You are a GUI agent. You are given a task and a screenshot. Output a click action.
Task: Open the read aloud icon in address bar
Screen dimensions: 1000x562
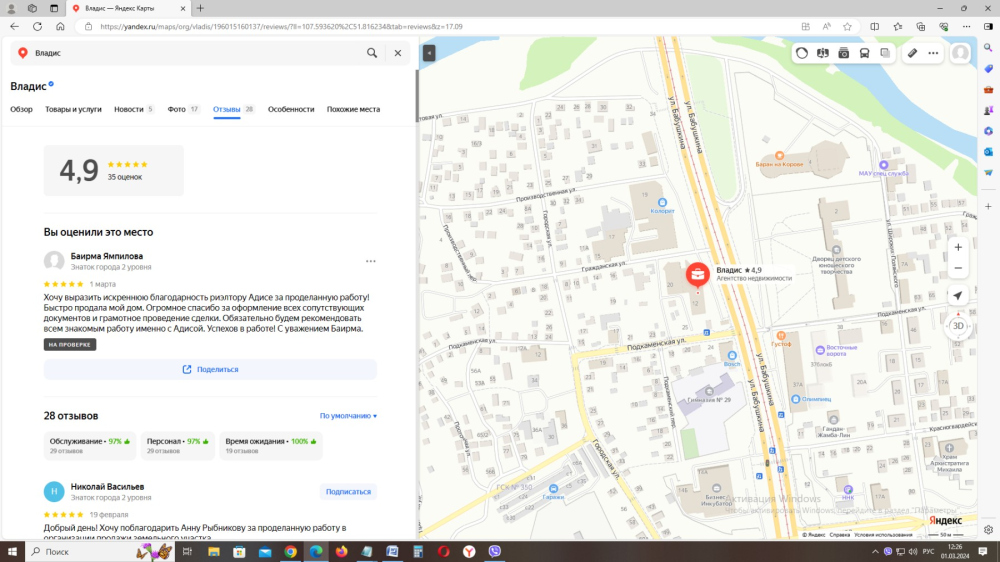click(x=827, y=27)
